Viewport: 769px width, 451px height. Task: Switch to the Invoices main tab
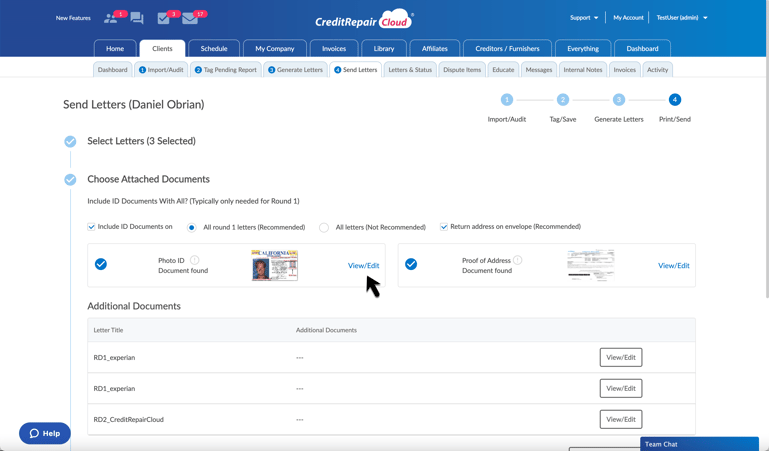point(334,48)
